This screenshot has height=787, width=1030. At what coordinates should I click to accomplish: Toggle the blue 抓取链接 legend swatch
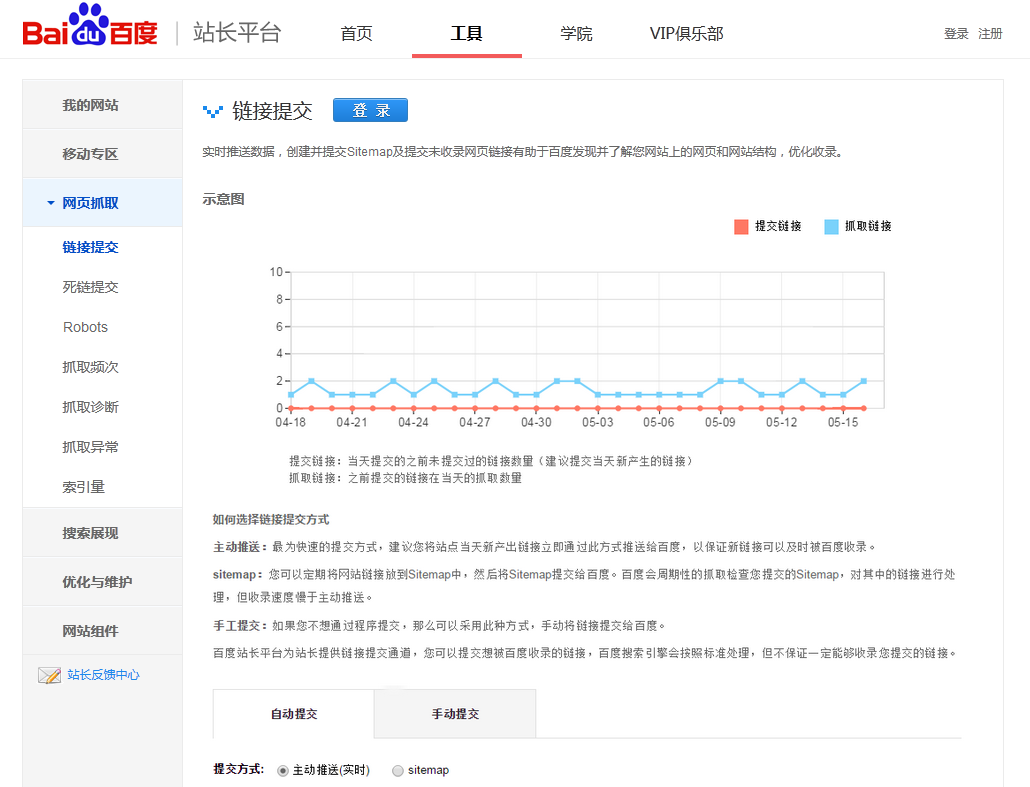point(832,227)
